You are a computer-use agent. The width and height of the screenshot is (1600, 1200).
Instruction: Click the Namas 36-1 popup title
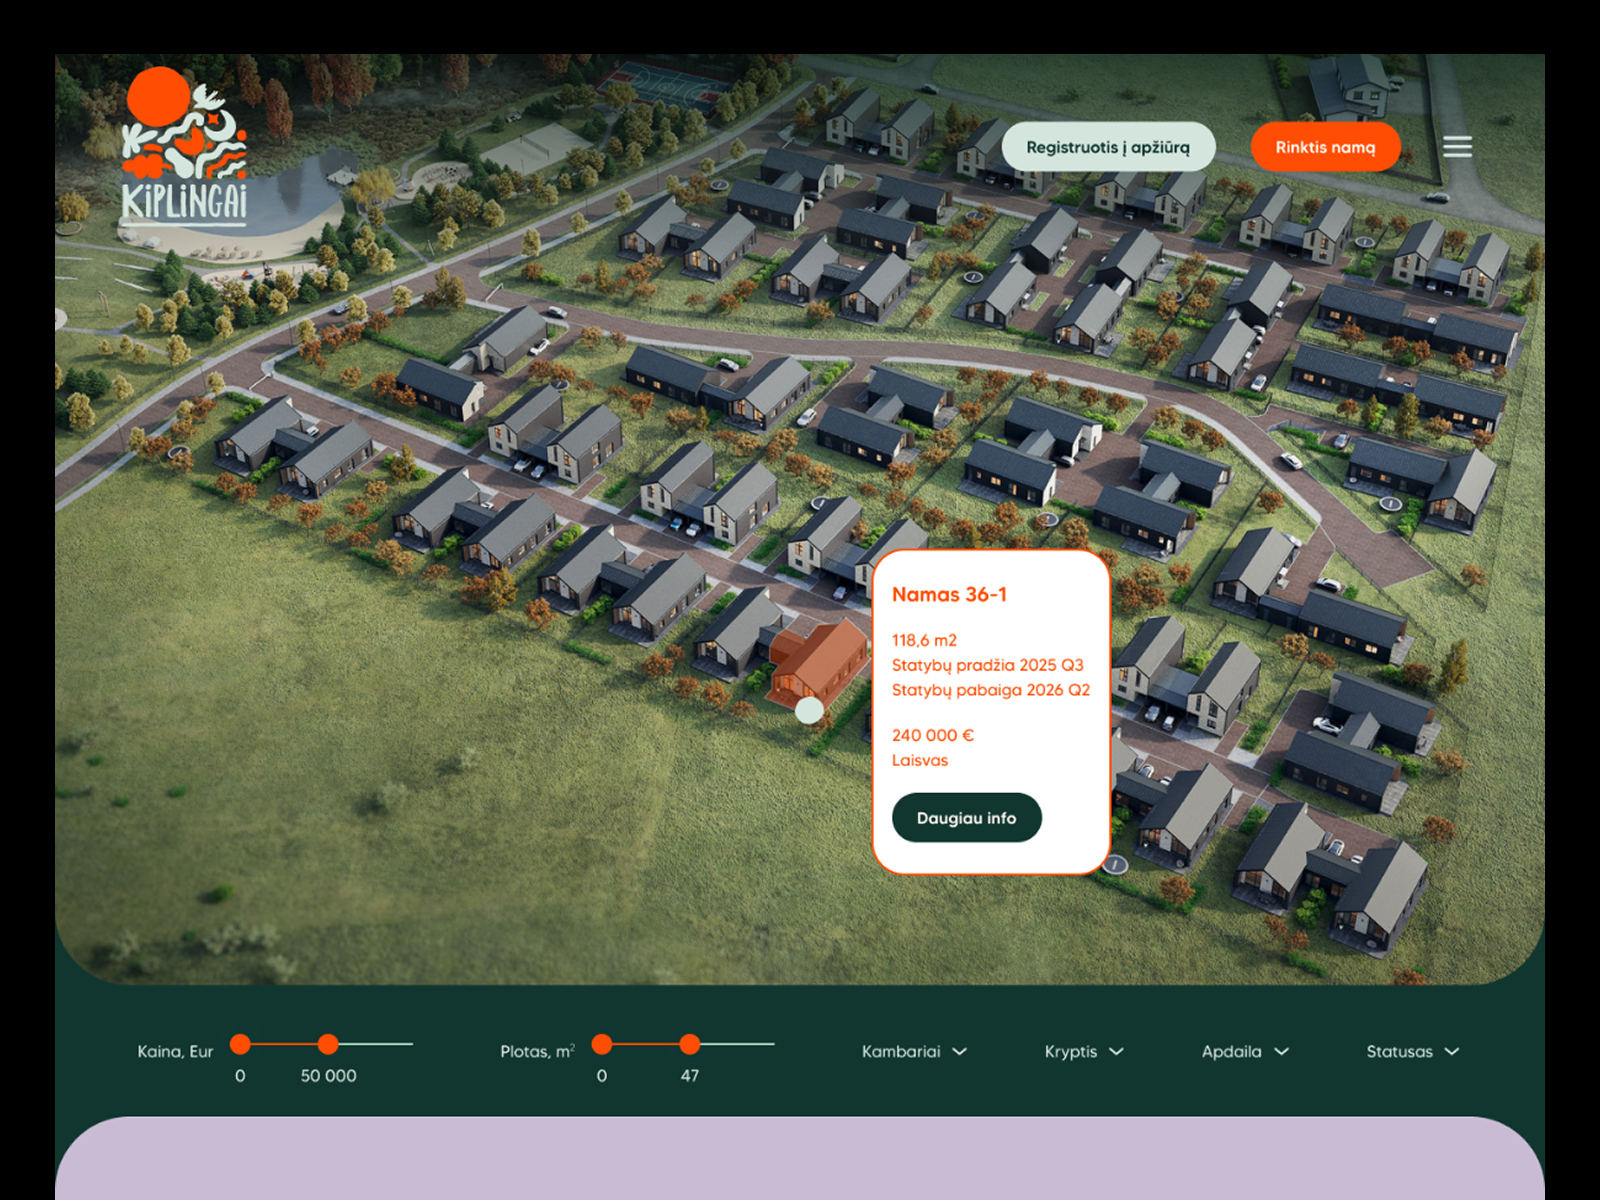[949, 594]
